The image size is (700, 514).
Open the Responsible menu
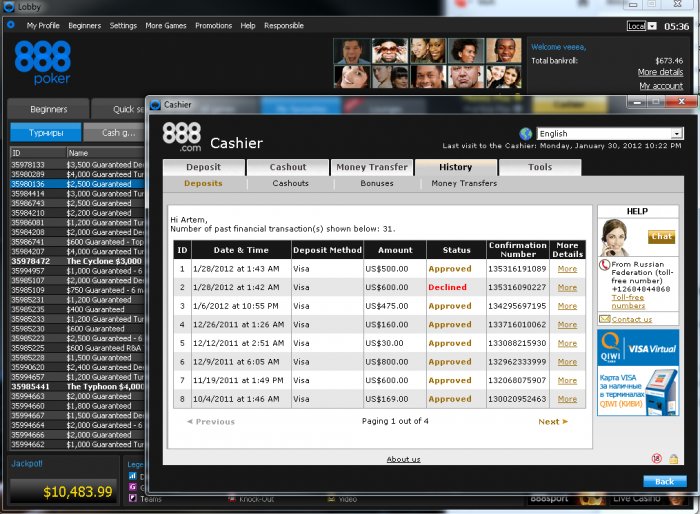coord(284,25)
